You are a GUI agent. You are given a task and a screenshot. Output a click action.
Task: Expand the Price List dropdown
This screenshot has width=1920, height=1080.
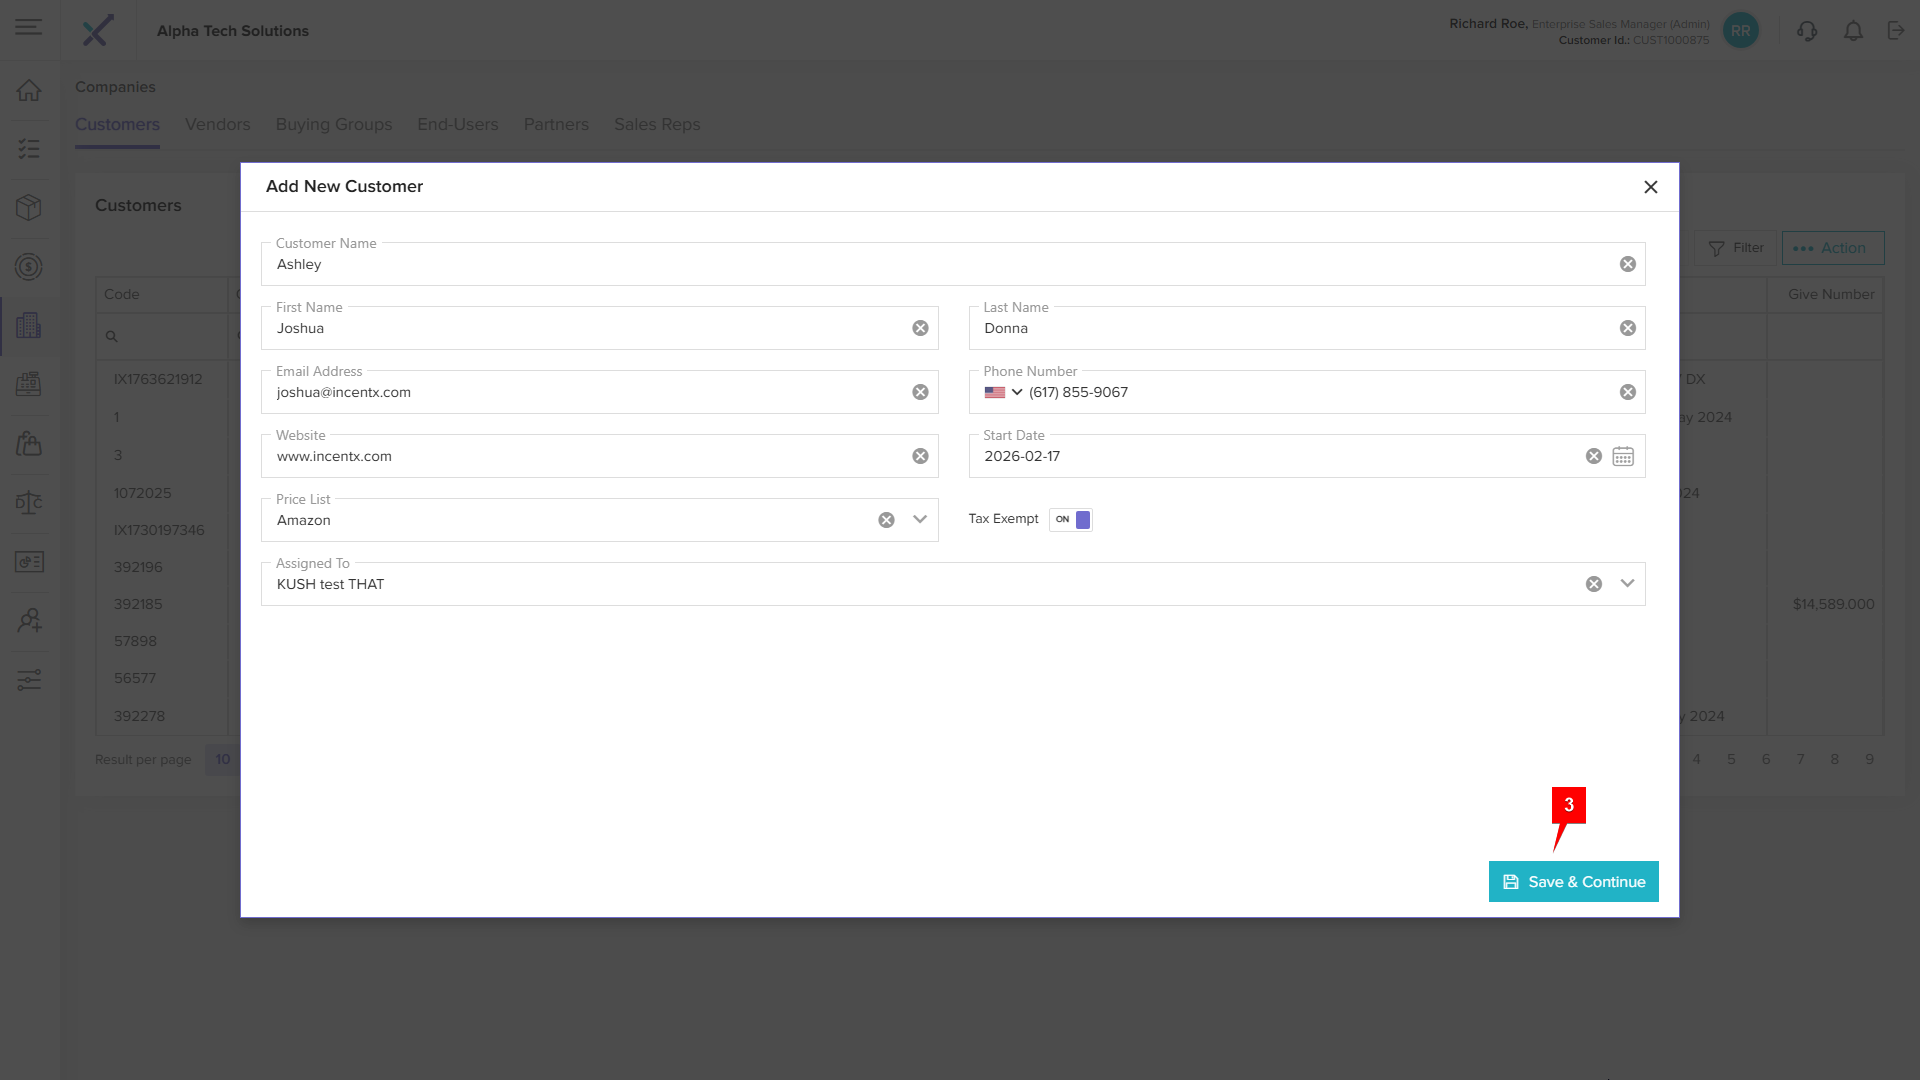pos(920,520)
